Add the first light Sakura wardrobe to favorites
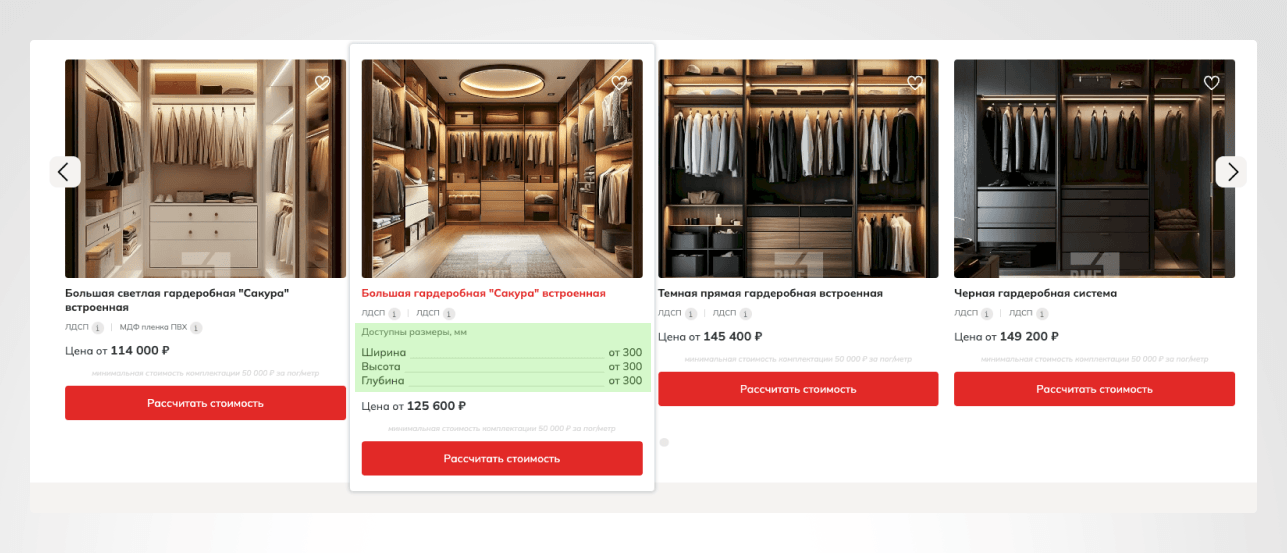 [x=322, y=83]
